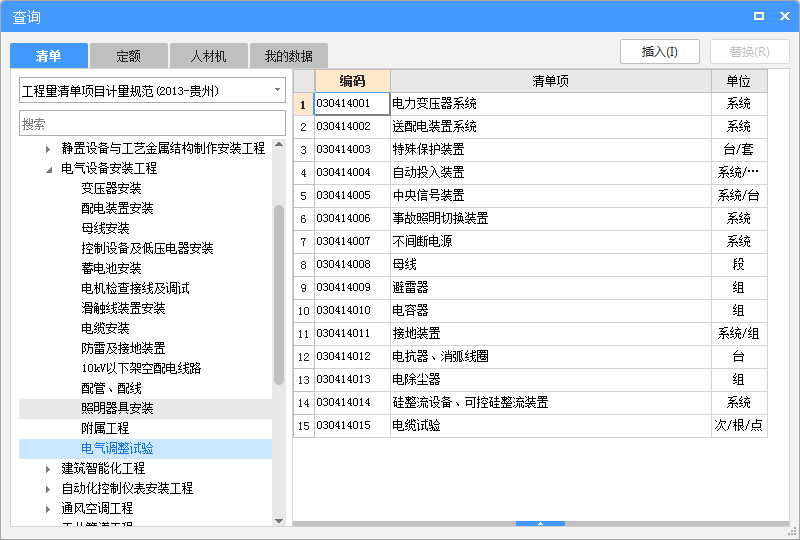Select the 自动投入装置 row
Viewport: 800px width, 540px height.
531,173
